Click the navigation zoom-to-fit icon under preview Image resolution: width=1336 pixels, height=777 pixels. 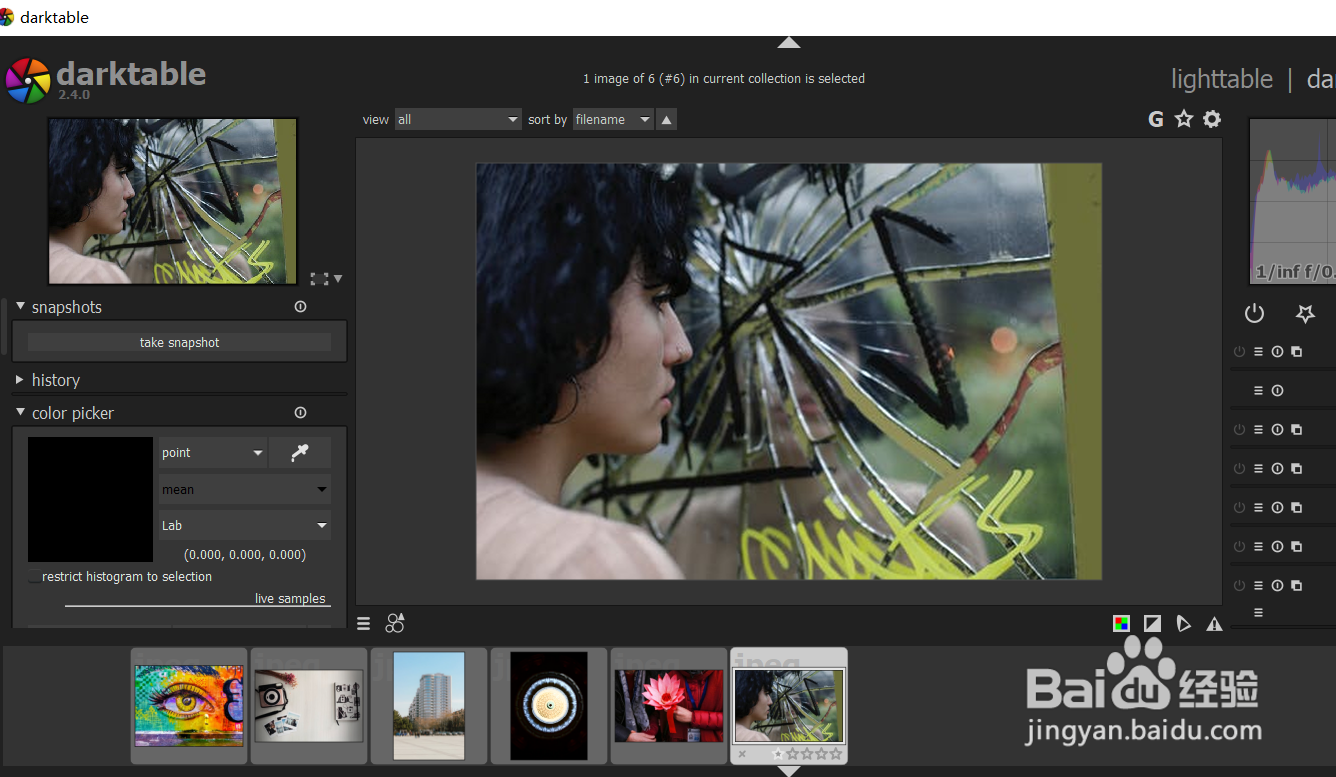tap(319, 279)
